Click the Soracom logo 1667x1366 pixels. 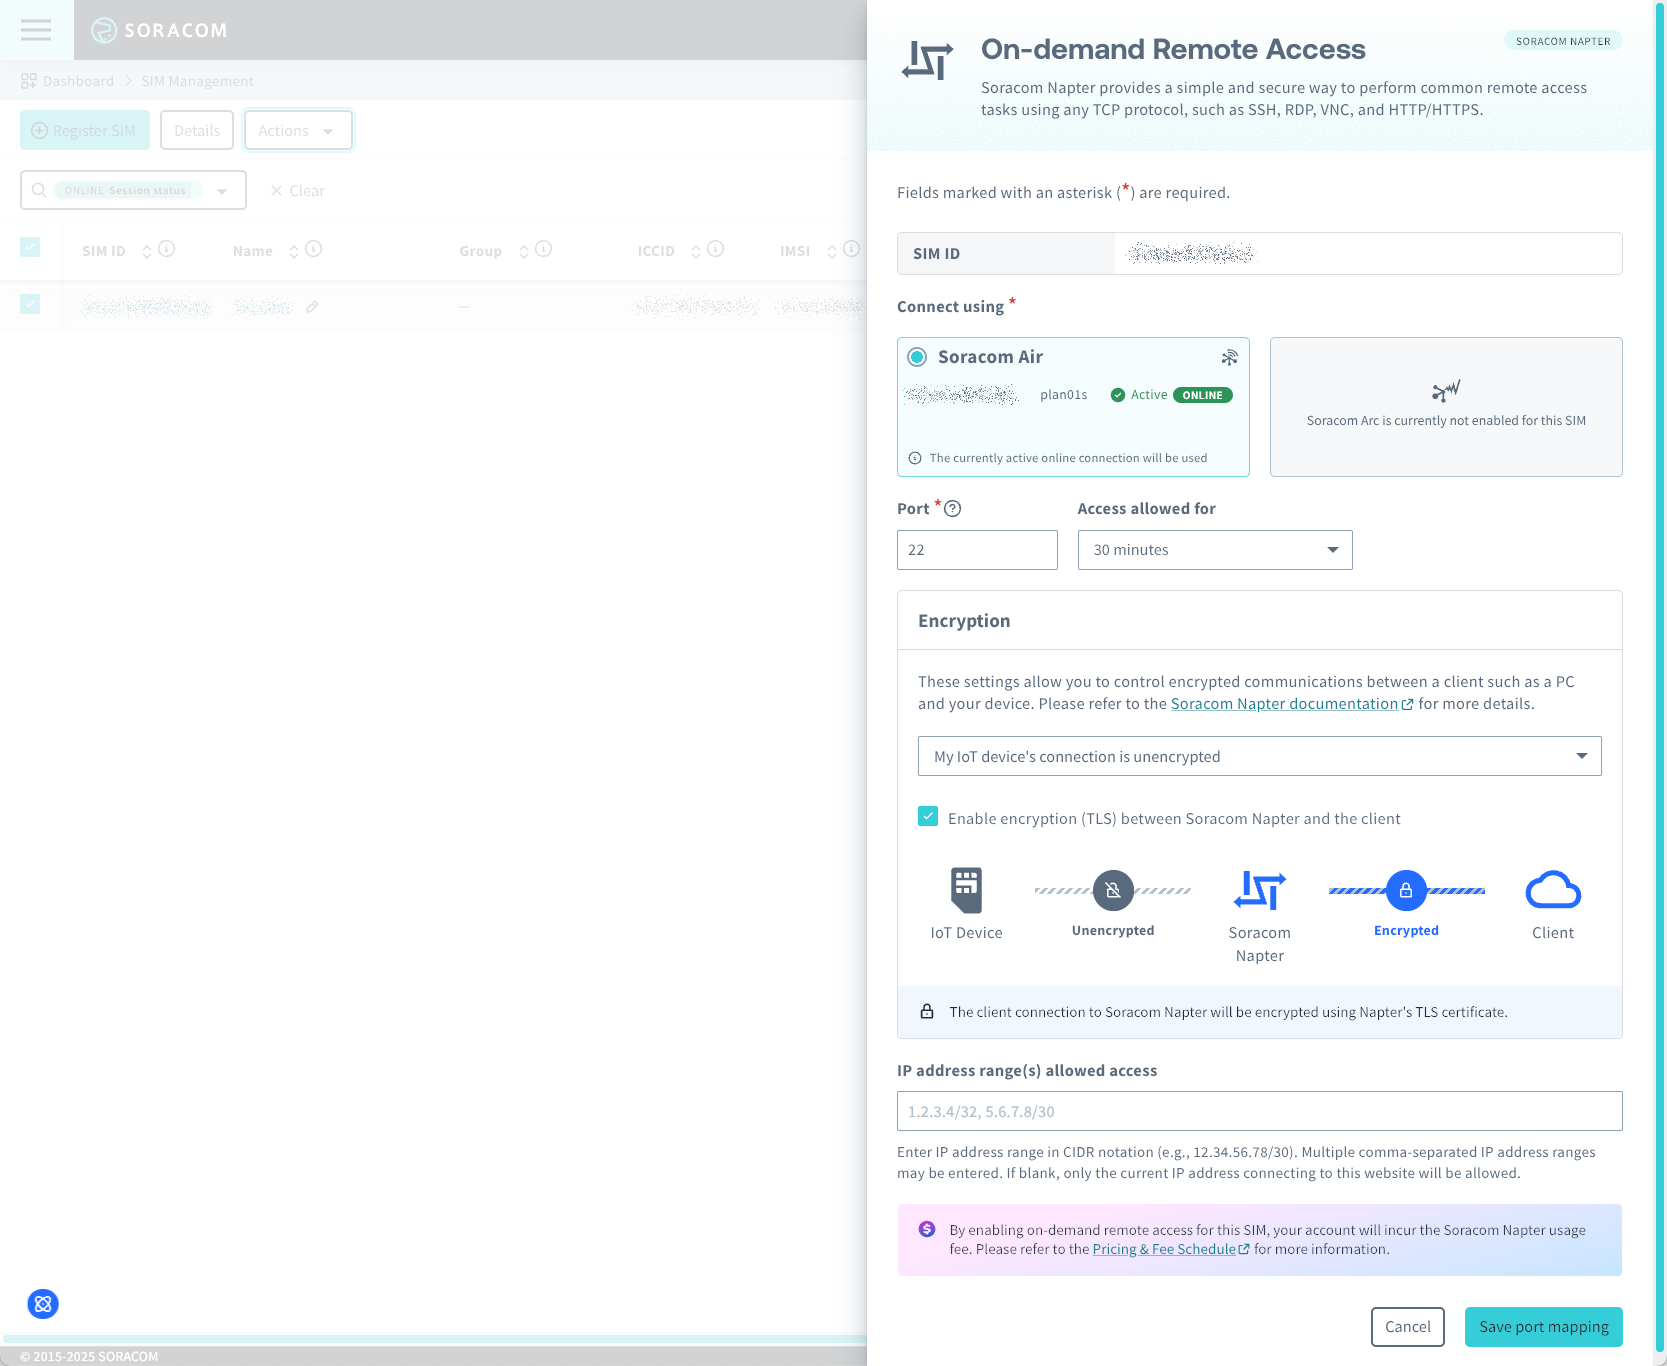160,30
